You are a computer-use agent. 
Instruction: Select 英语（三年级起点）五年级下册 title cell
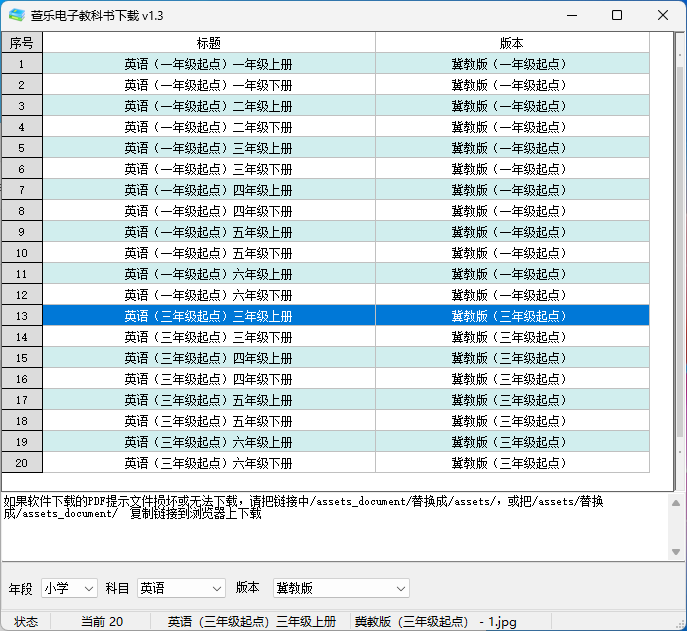point(209,421)
